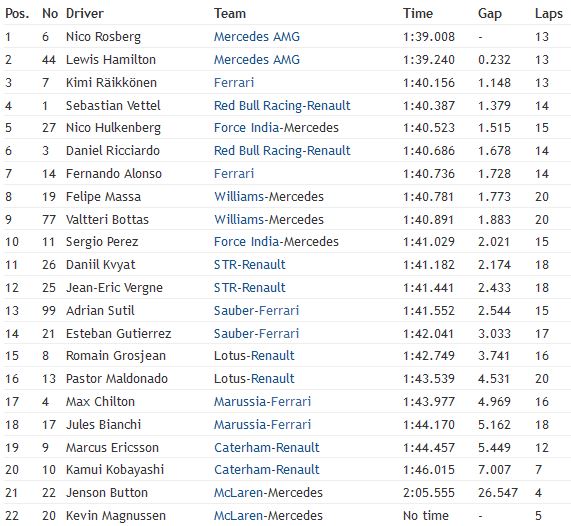Open Ferrari team link for Fernando Alonso

tap(234, 174)
